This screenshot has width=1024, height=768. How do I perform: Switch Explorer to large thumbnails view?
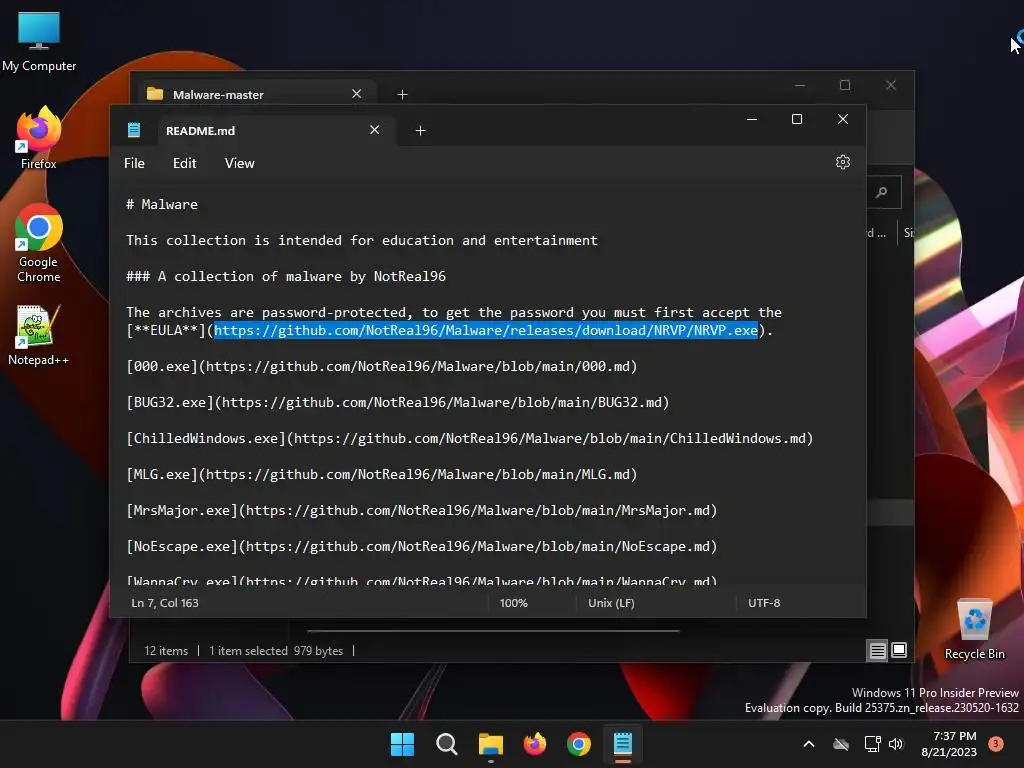pos(899,650)
